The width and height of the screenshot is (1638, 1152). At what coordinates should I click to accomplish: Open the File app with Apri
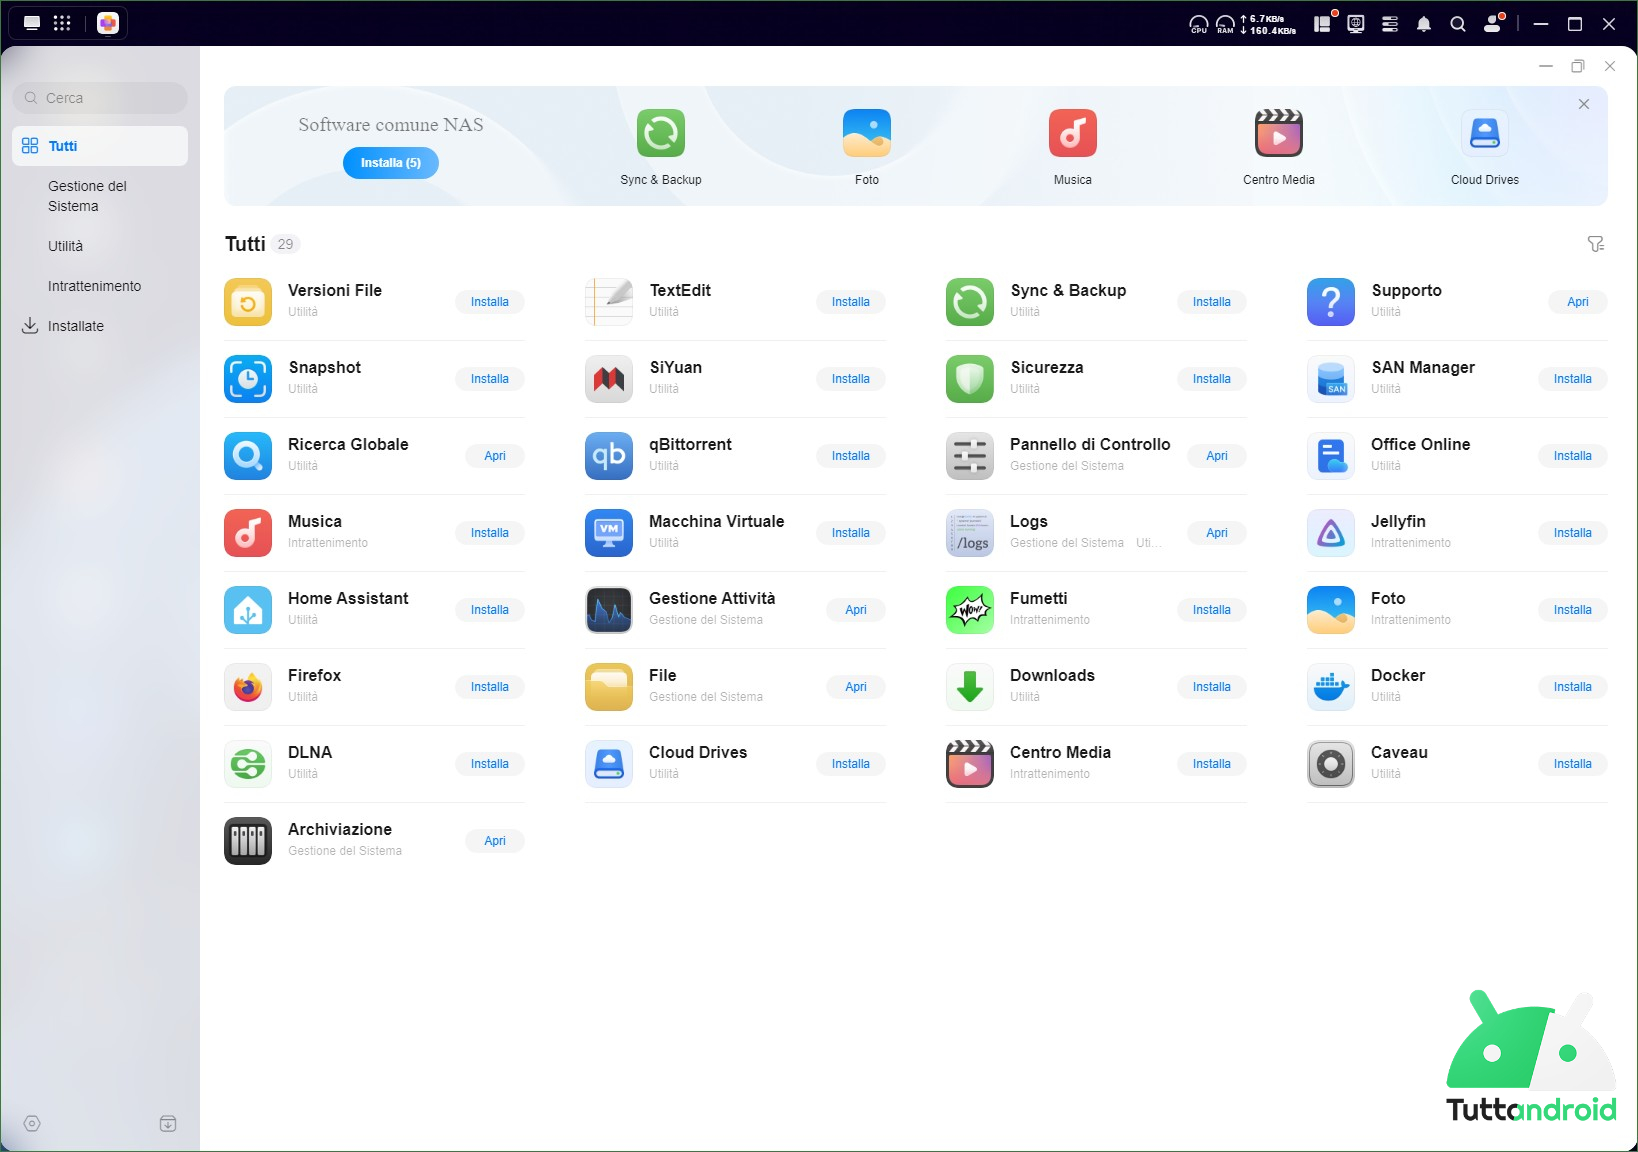point(856,687)
